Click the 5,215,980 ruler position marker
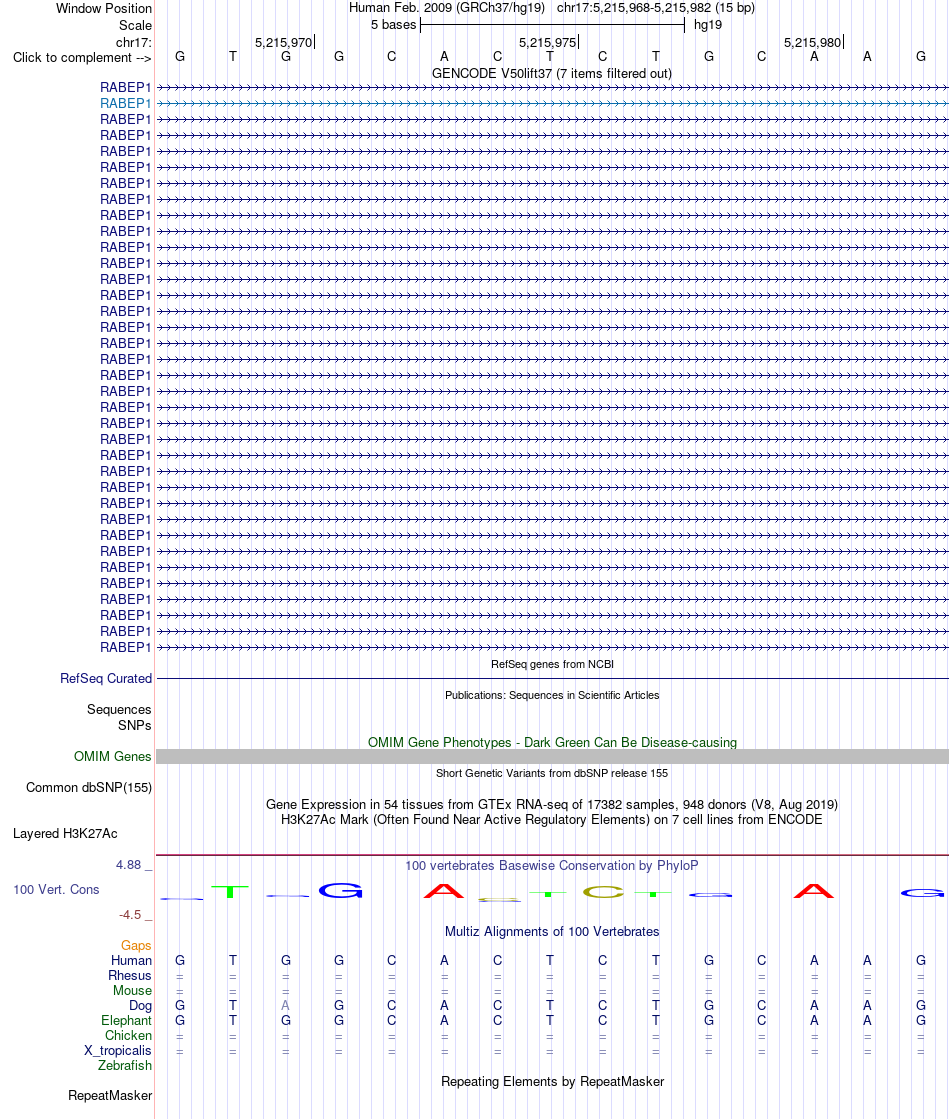Screen dimensions: 950x1119 (814, 43)
